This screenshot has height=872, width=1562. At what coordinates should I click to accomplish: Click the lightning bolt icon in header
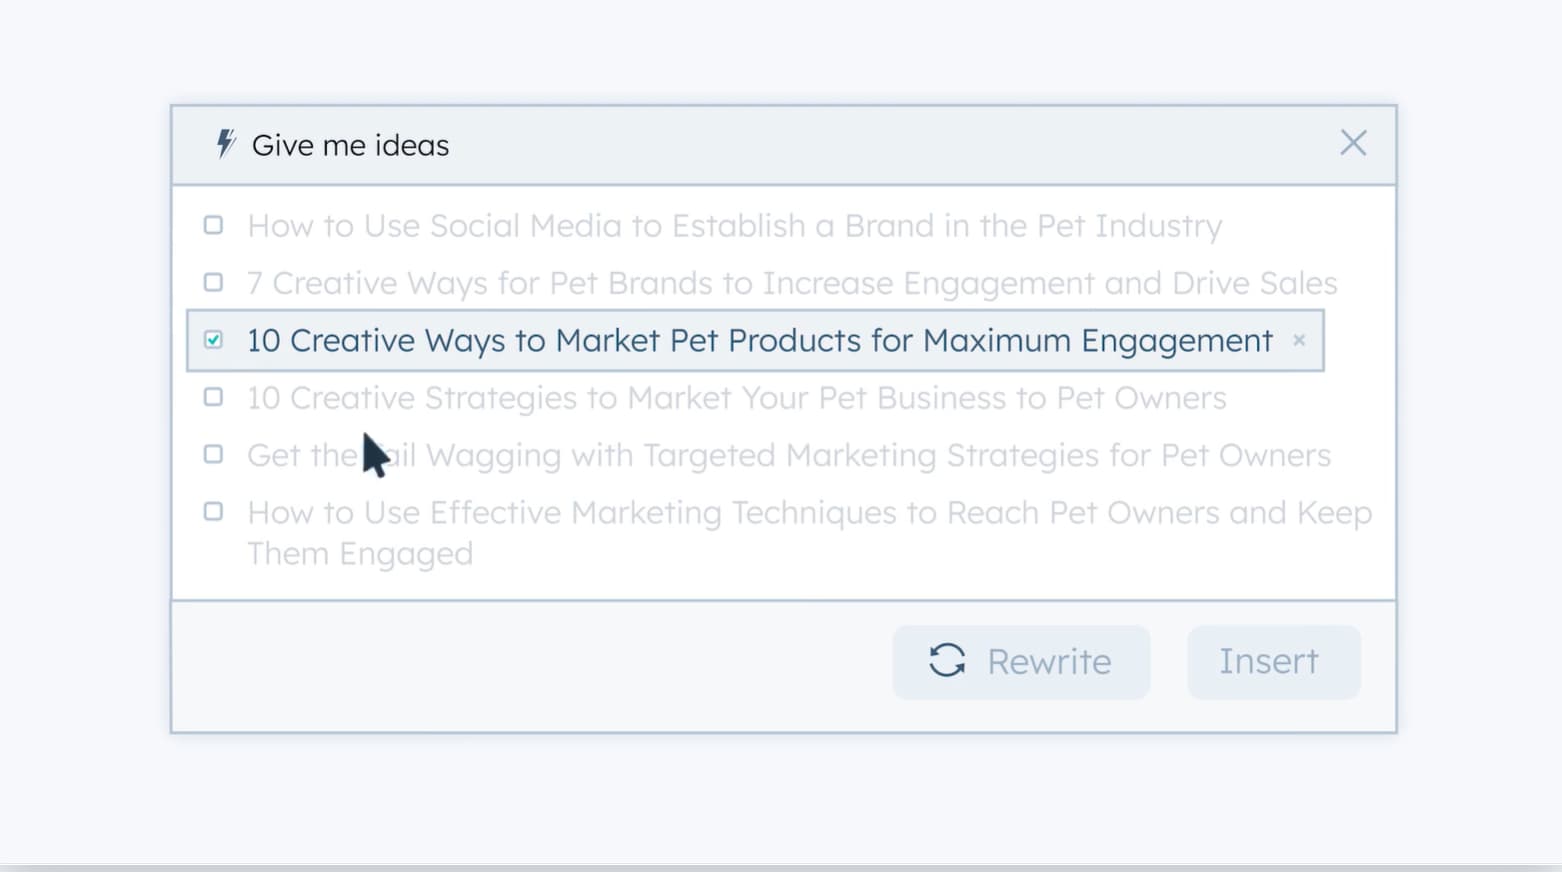coord(226,144)
